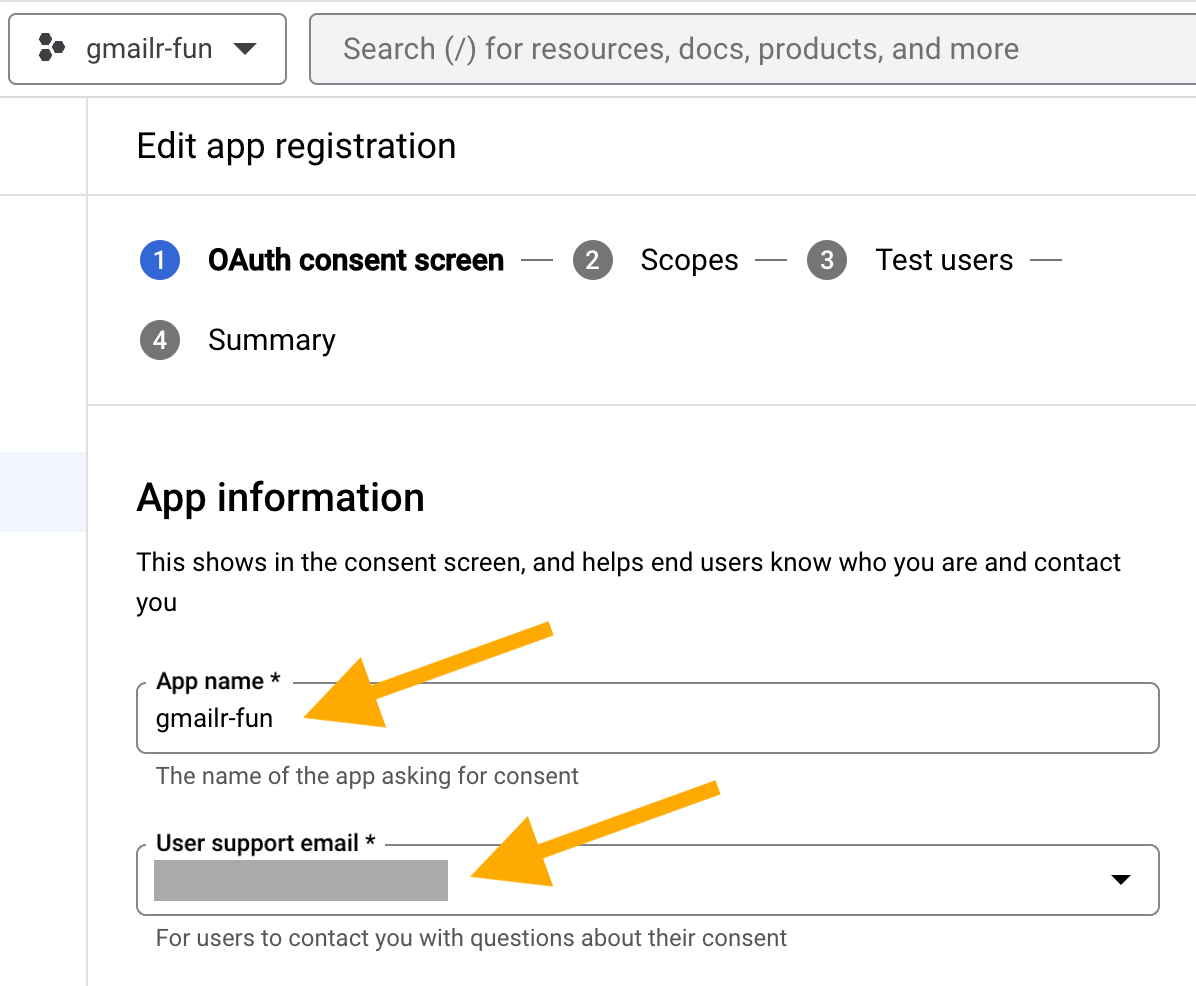Select step 1 circle icon for OAuth consent
The height and width of the screenshot is (986, 1196).
tap(160, 260)
